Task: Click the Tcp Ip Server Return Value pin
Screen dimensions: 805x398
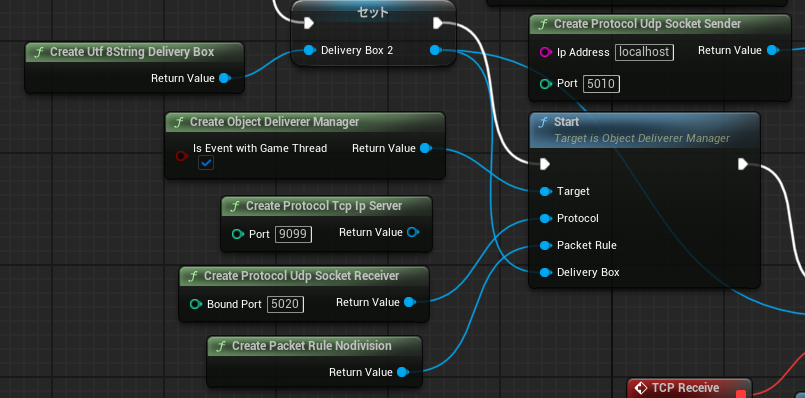Action: [x=413, y=233]
